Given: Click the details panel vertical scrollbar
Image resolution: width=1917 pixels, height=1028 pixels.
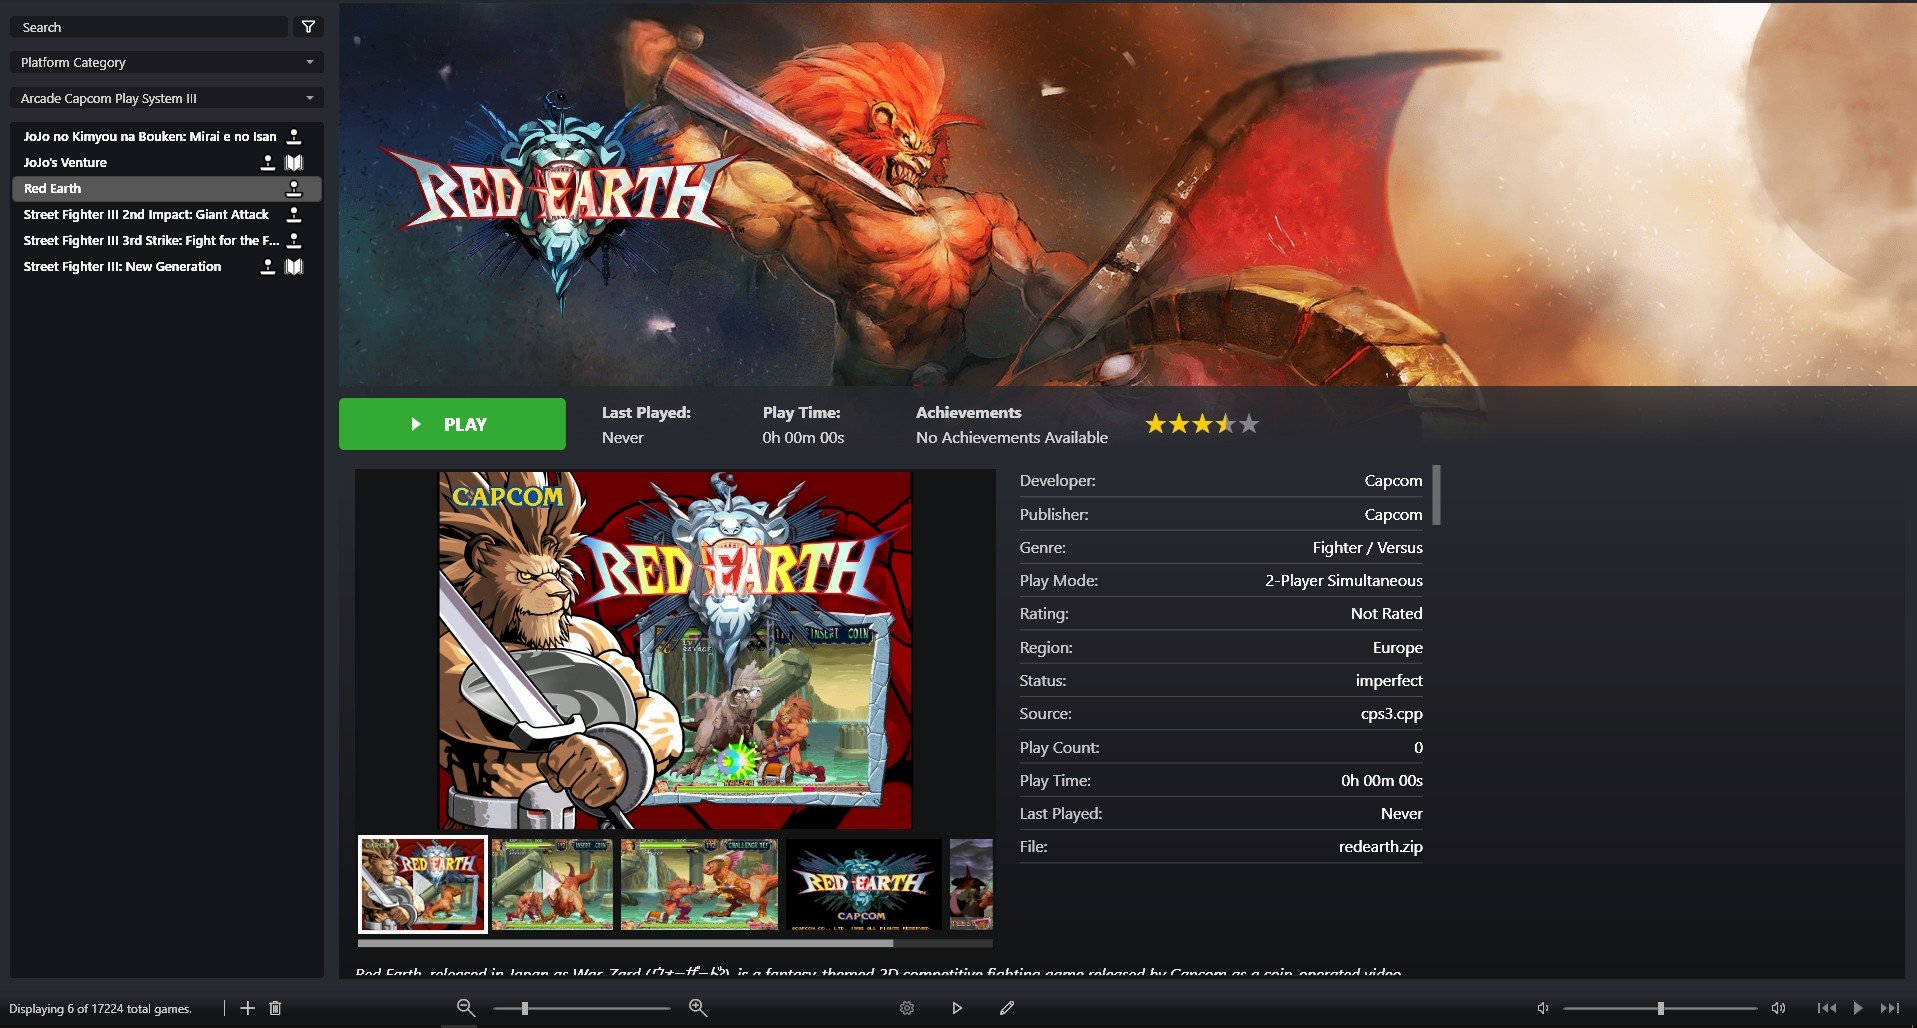Looking at the screenshot, I should pos(1436,495).
